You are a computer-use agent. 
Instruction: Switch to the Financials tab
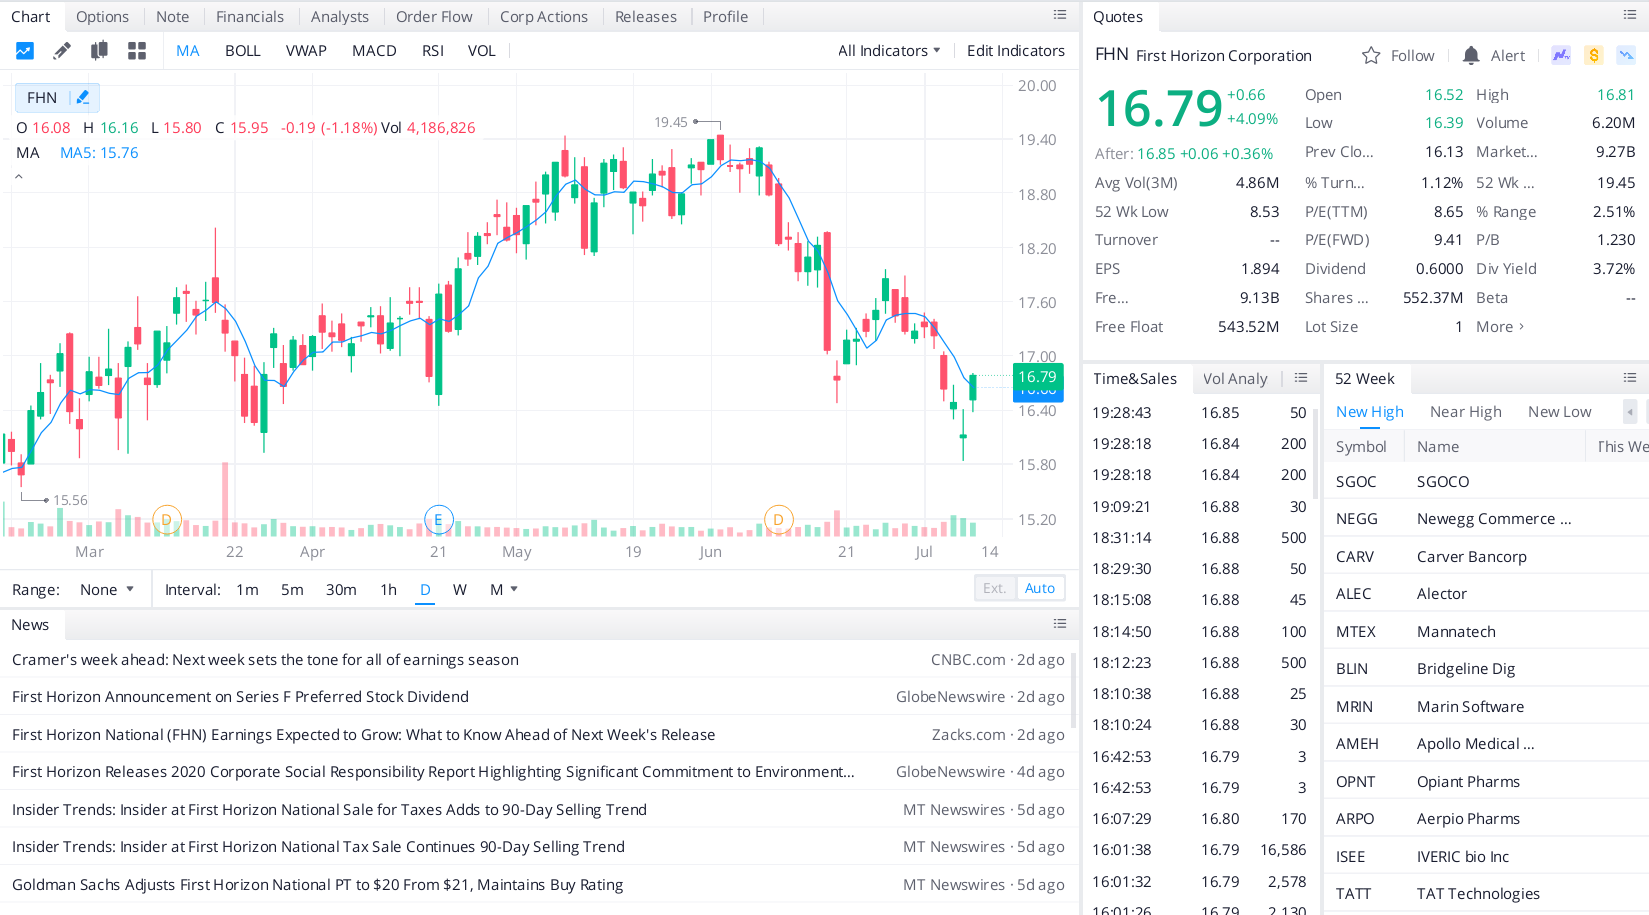click(x=250, y=17)
